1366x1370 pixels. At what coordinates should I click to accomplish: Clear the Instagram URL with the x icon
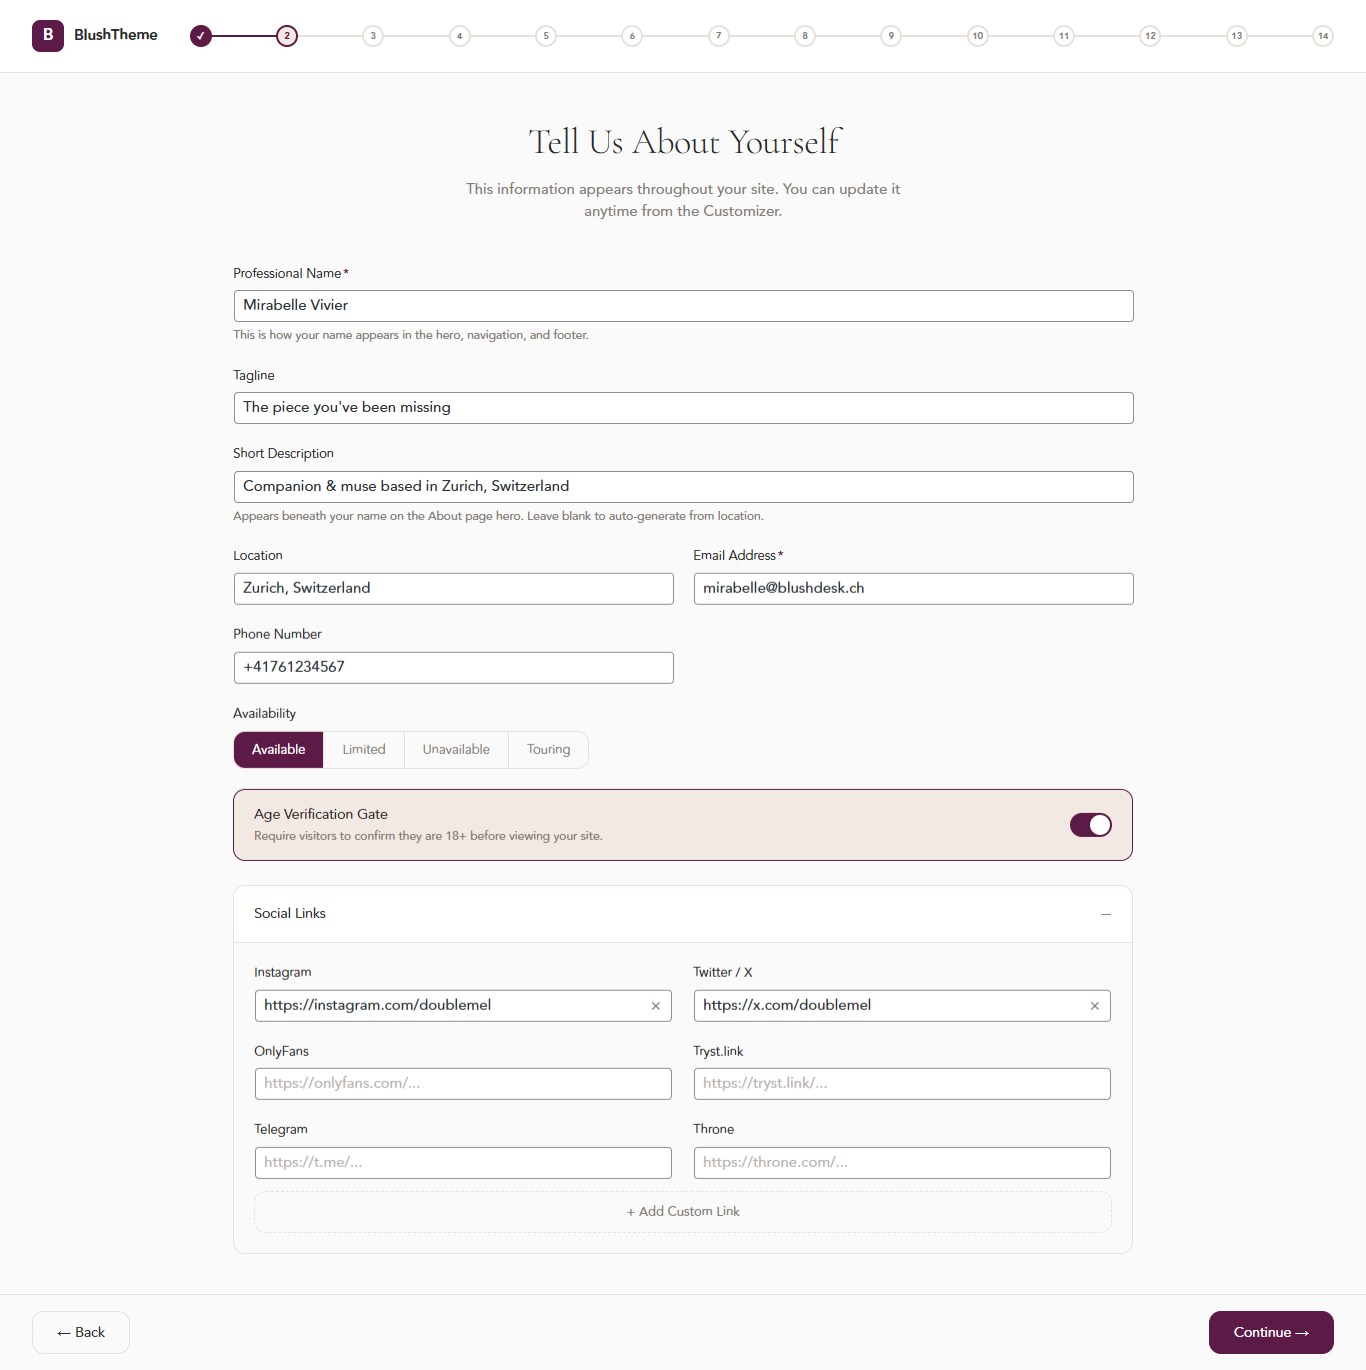pos(656,1005)
